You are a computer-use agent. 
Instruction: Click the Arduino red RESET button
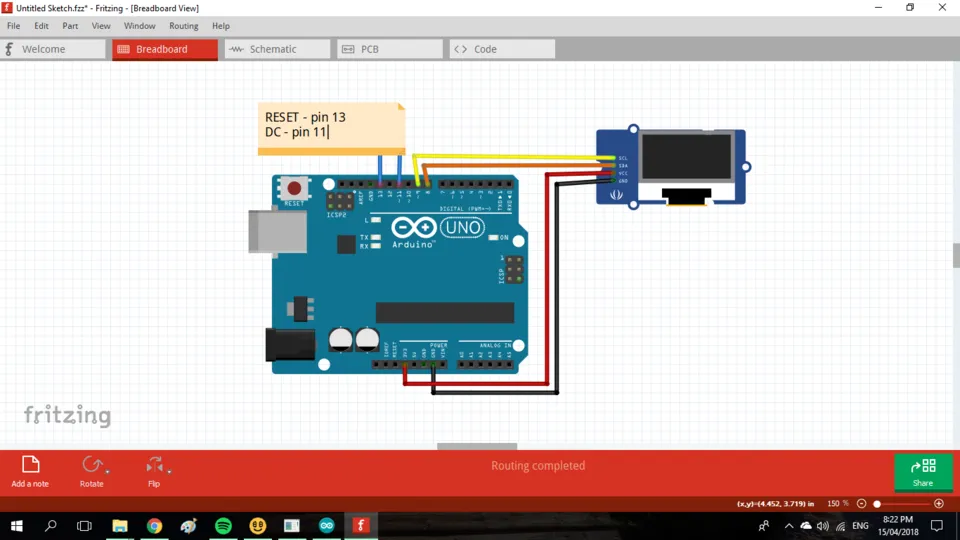pyautogui.click(x=294, y=188)
